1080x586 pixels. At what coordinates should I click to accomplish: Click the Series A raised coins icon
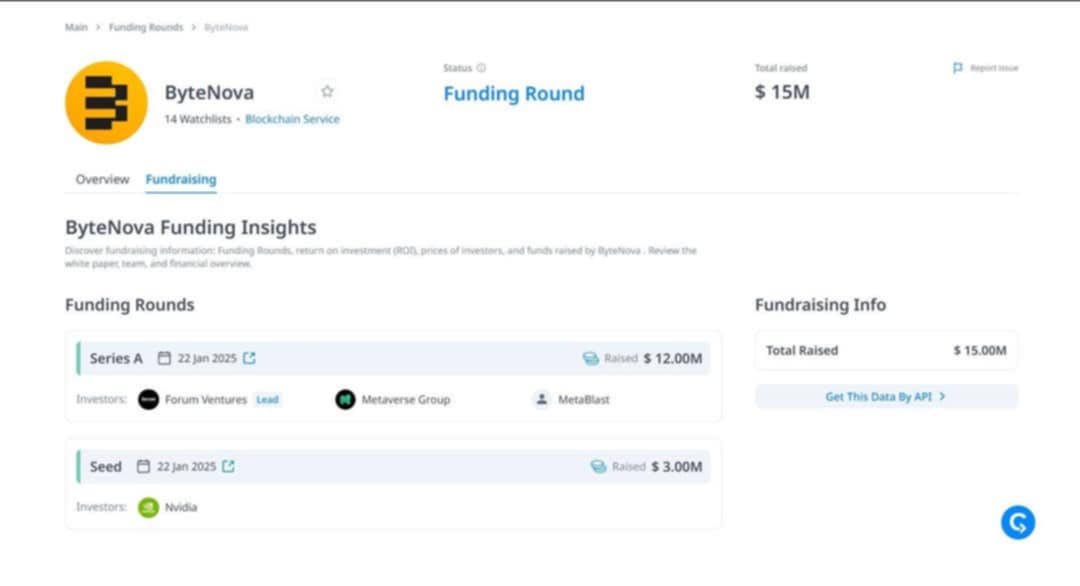tap(591, 358)
